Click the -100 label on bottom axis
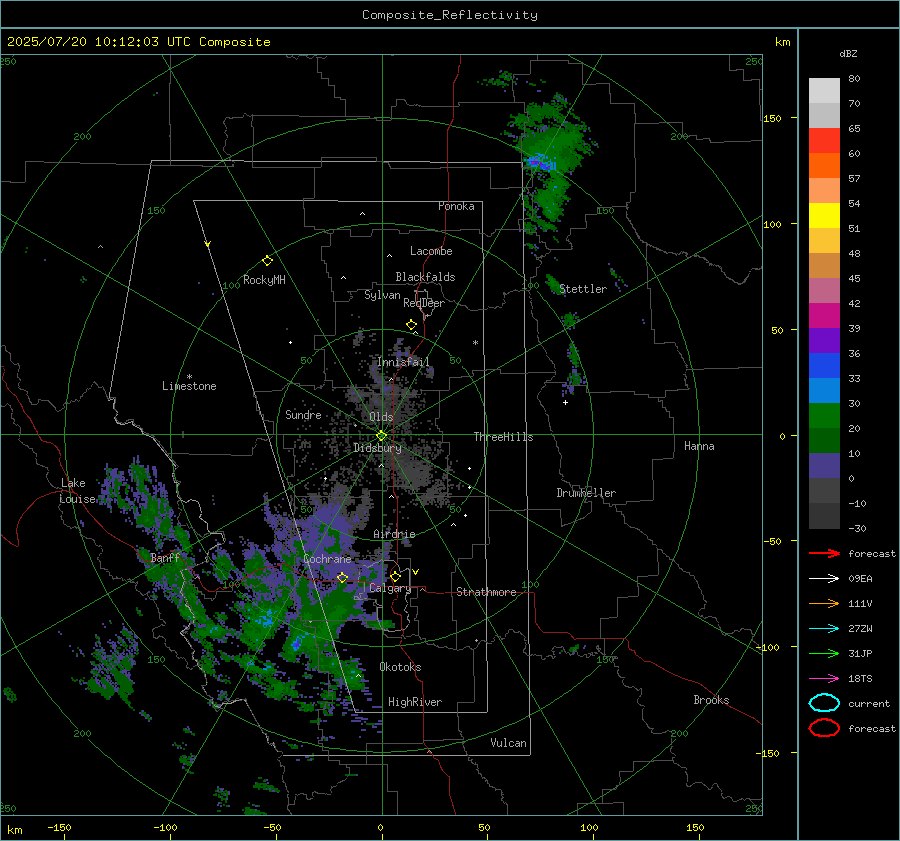 (x=165, y=828)
